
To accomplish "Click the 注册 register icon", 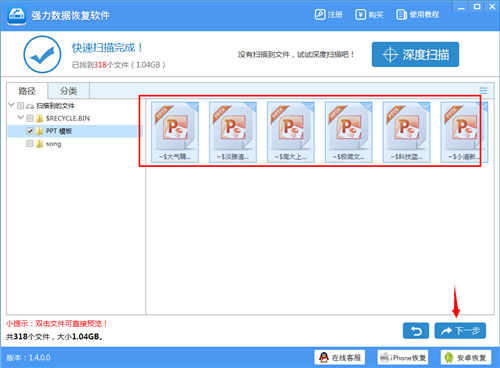I will pos(320,15).
